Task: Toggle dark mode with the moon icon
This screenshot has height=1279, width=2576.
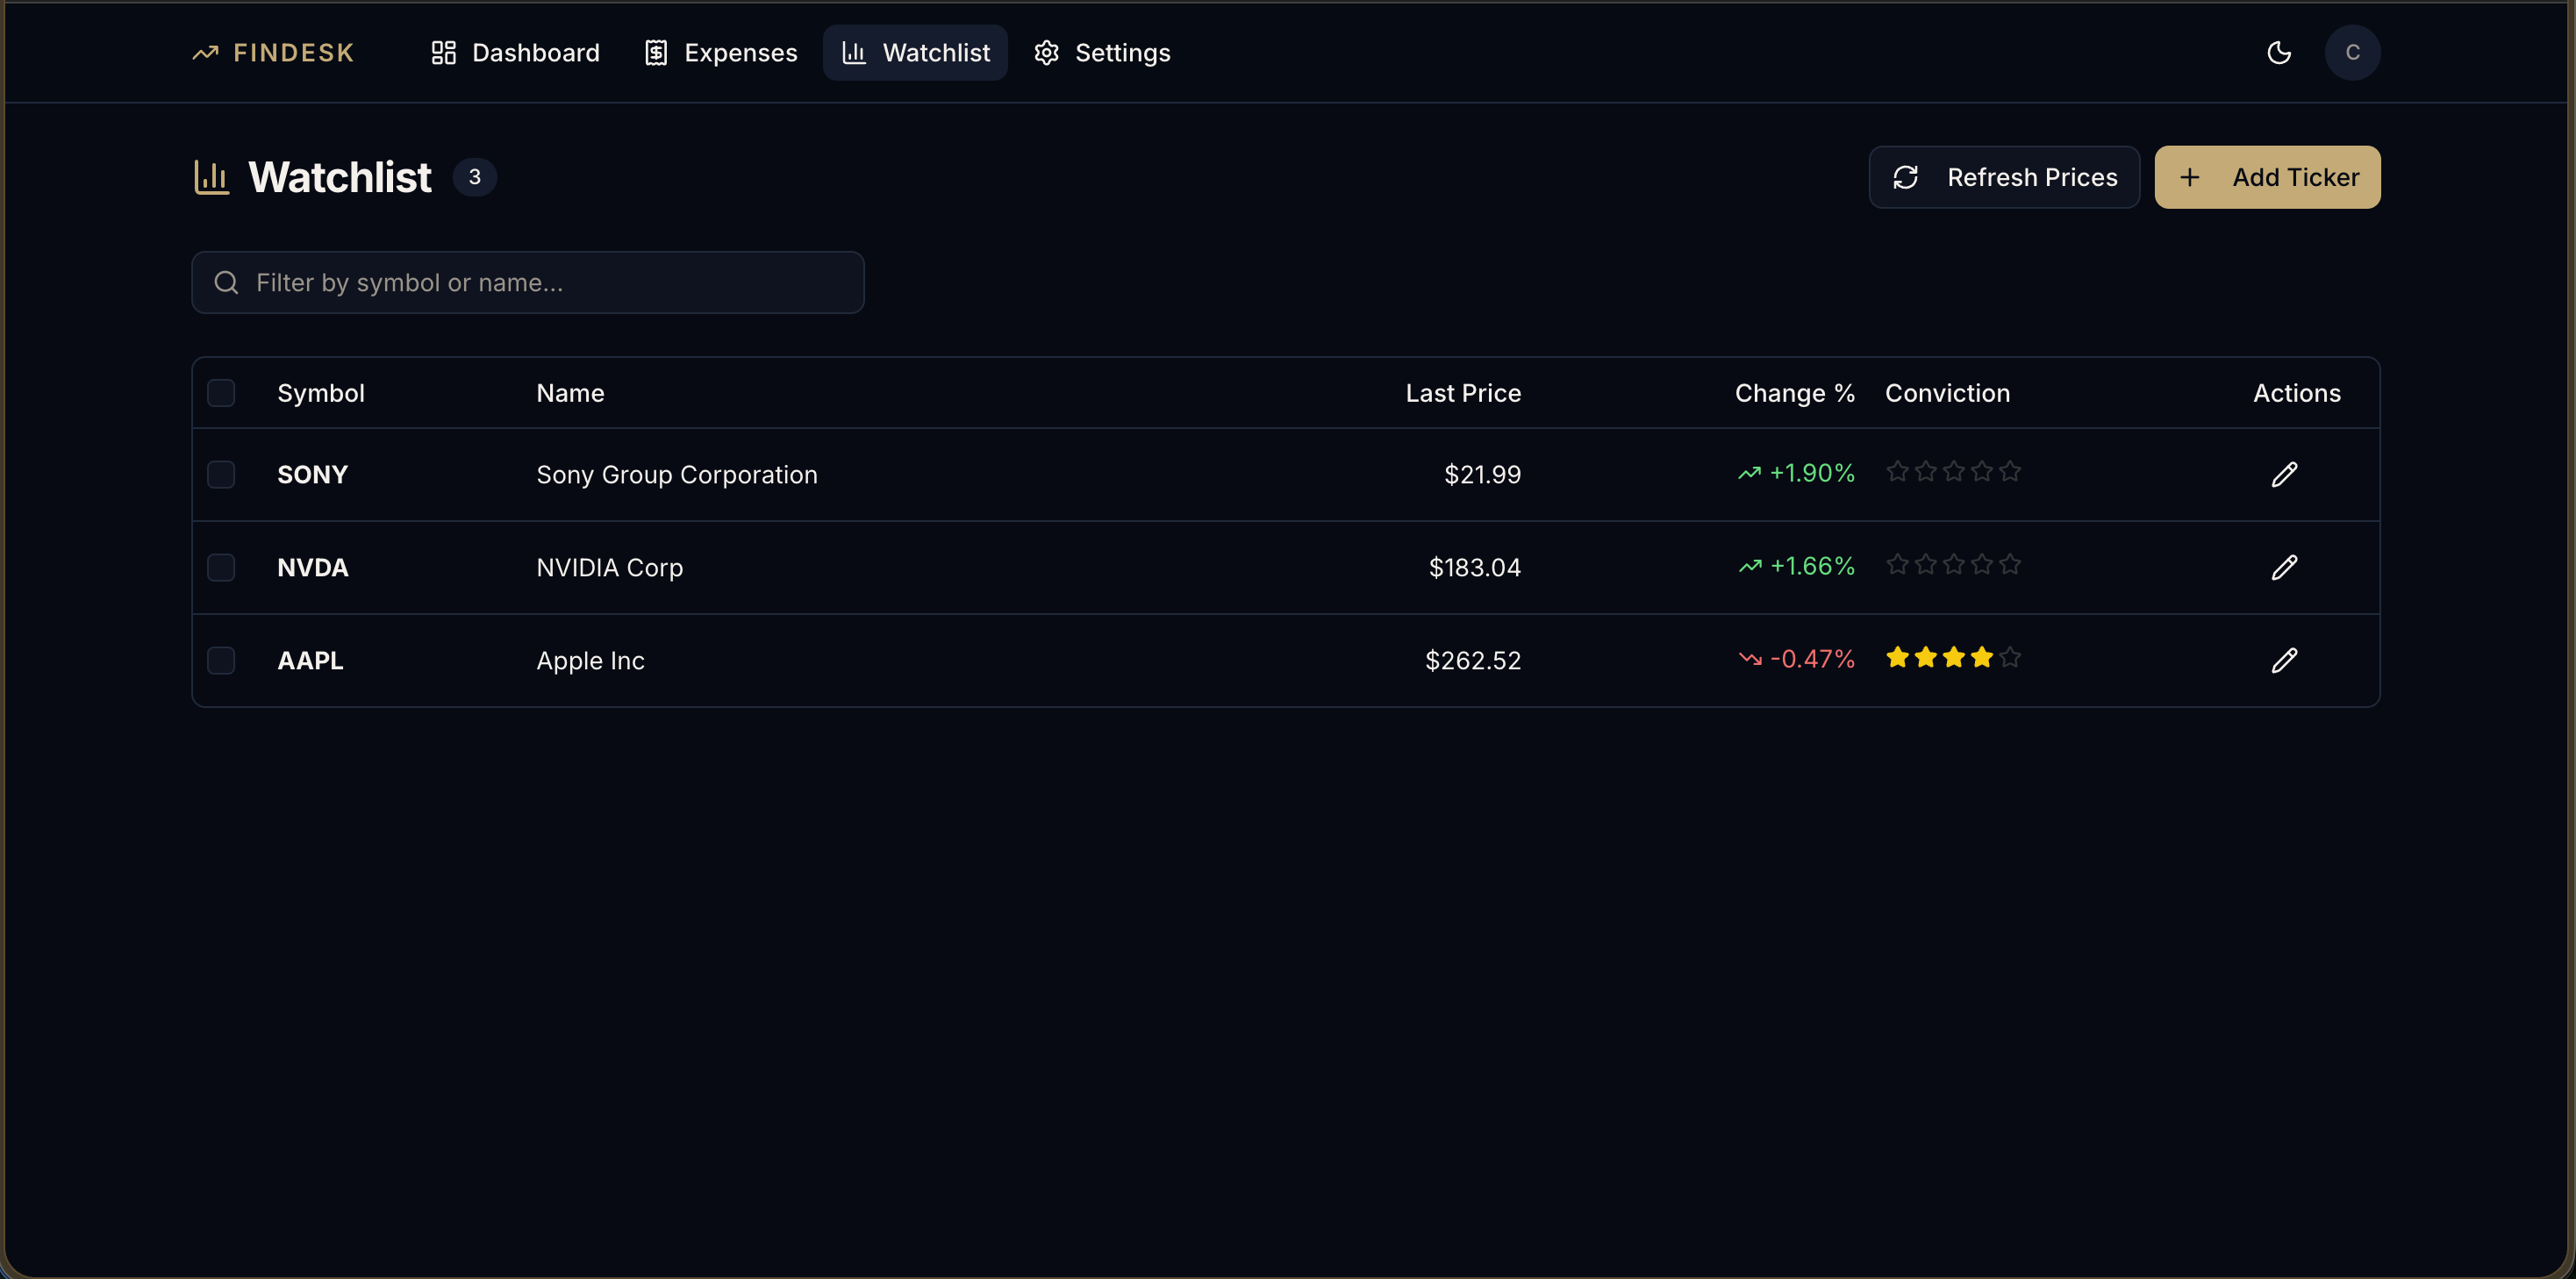Action: pos(2279,52)
